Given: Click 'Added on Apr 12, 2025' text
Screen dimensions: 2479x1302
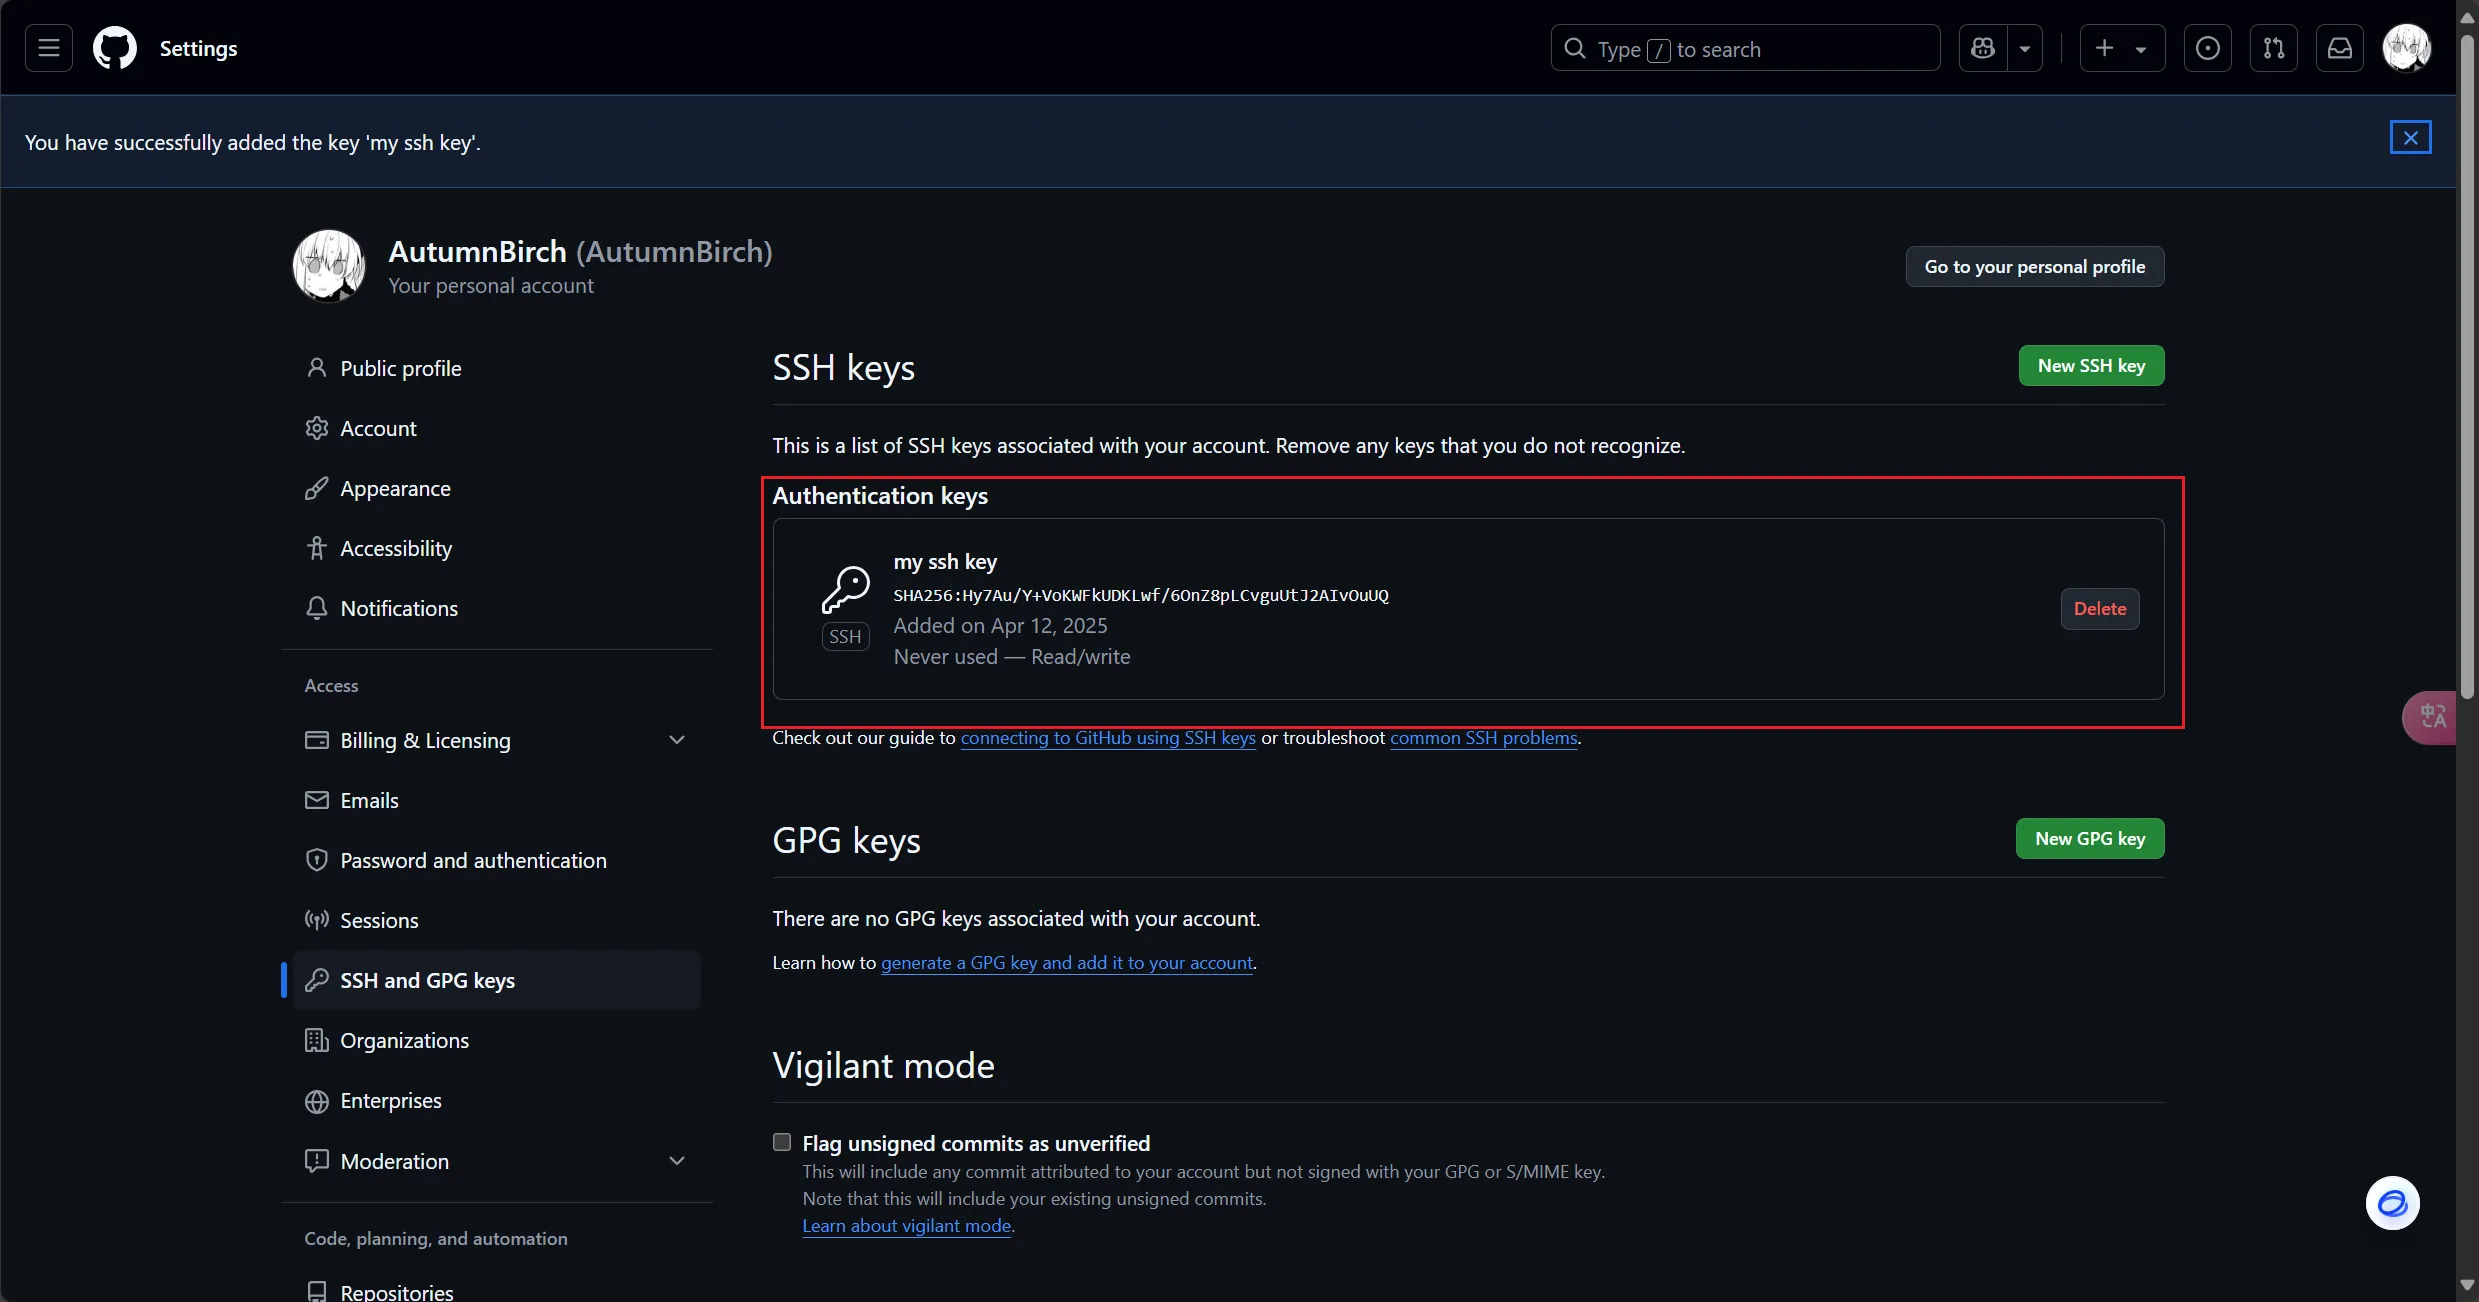Looking at the screenshot, I should pyautogui.click(x=1000, y=626).
